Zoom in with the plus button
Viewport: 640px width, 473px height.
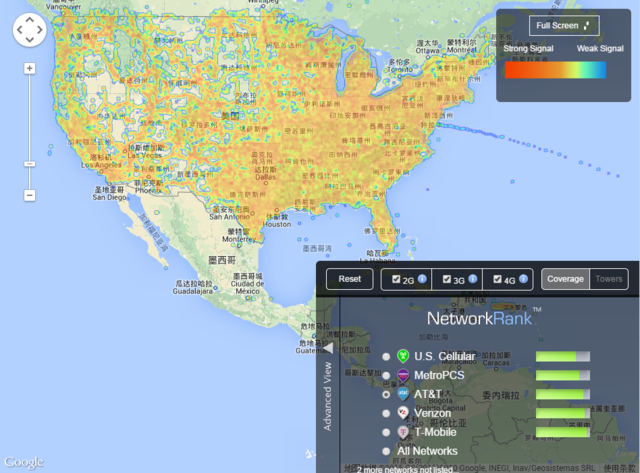(x=29, y=69)
